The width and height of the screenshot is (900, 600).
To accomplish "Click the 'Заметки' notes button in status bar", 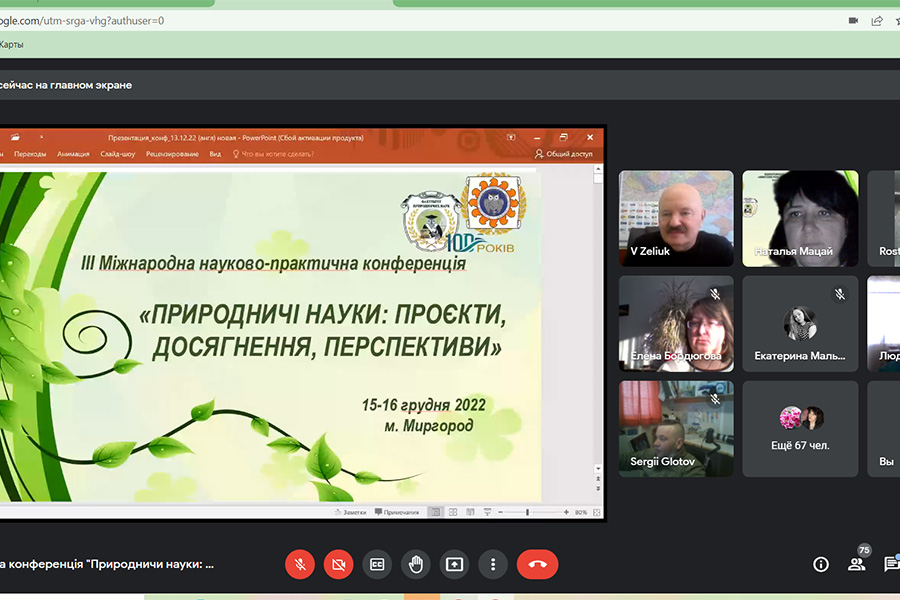I will [x=350, y=512].
